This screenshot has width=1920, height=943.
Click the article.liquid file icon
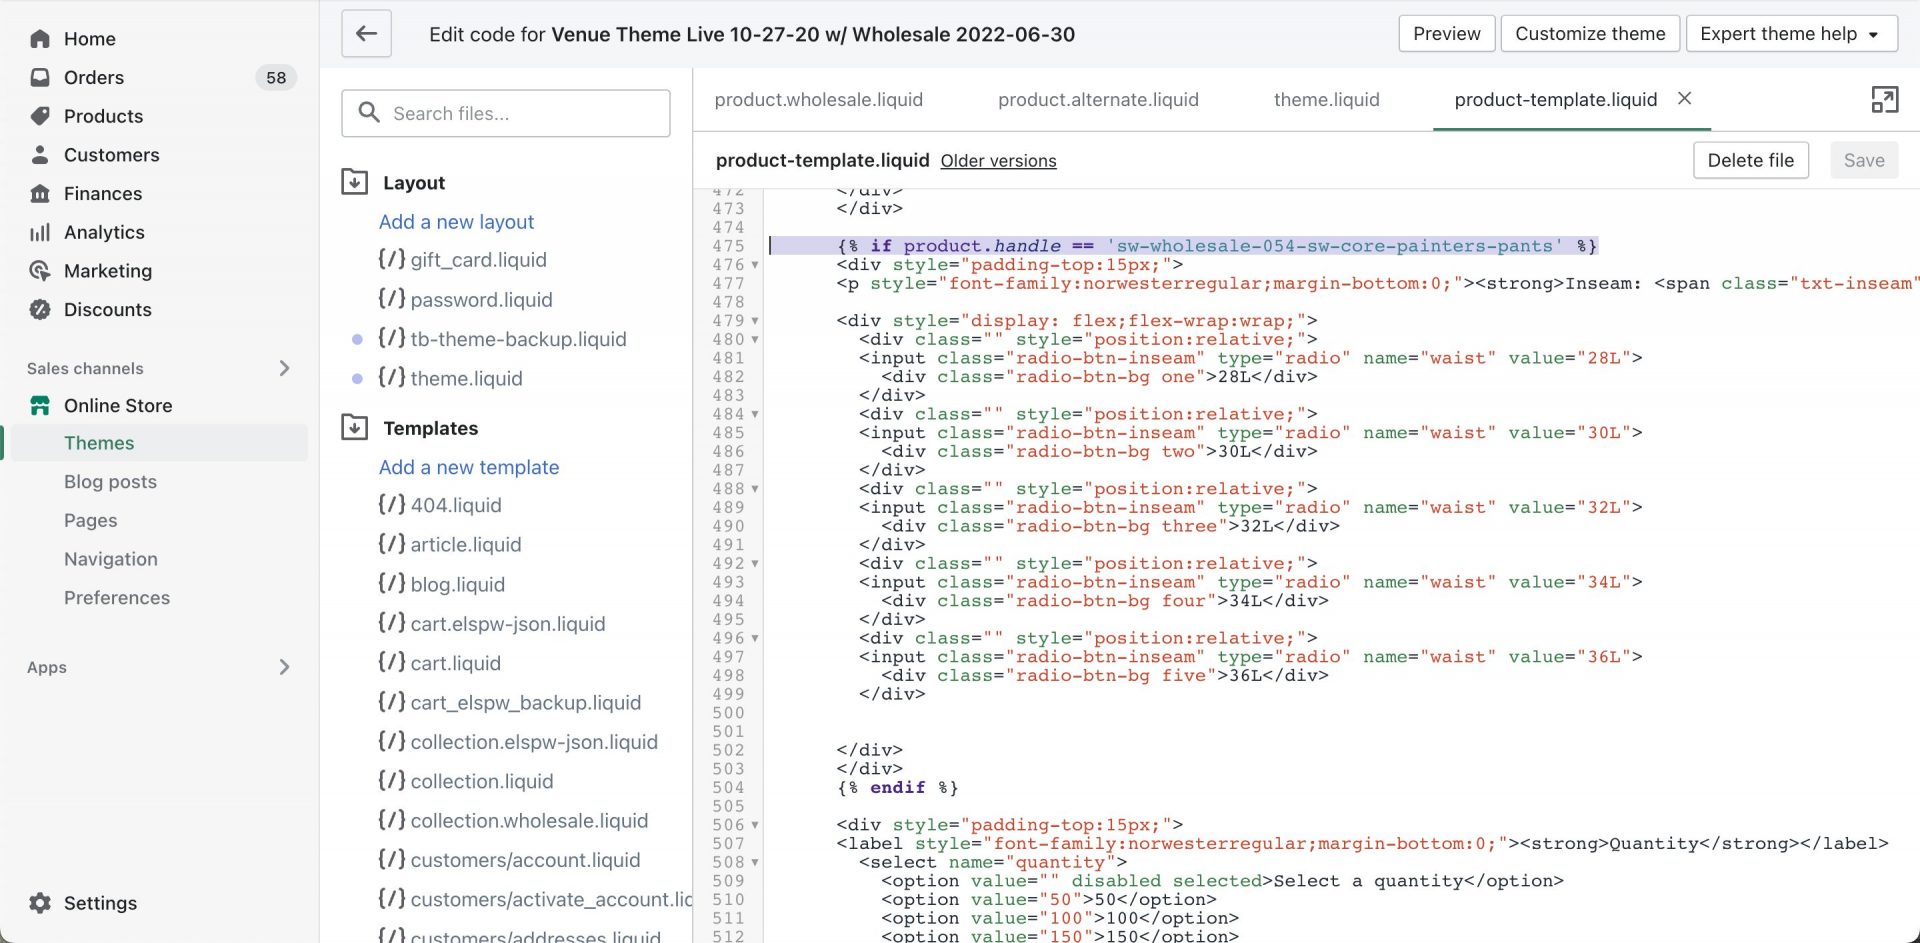pos(391,544)
